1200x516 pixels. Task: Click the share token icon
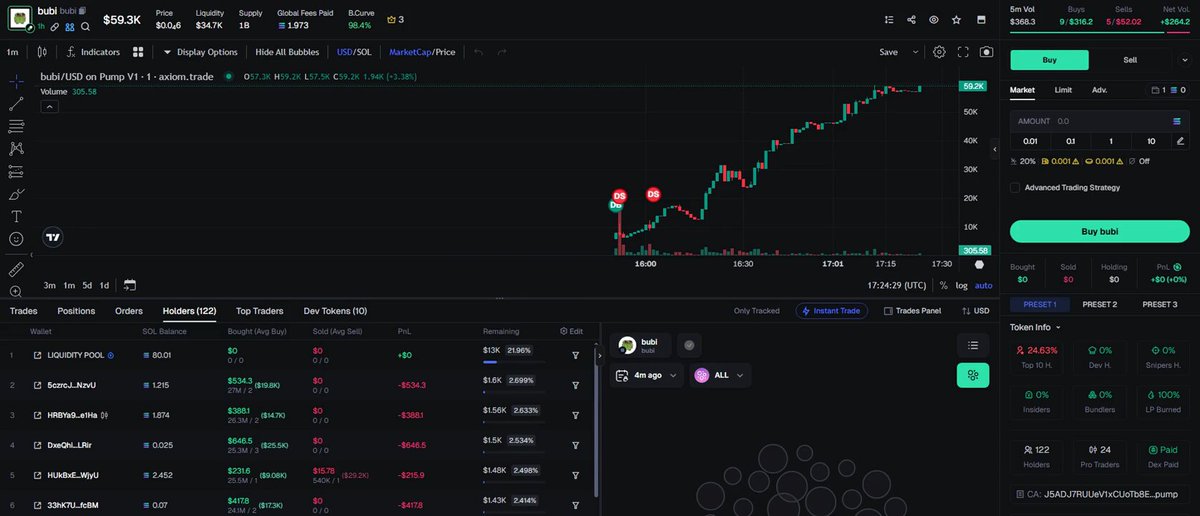coord(911,19)
